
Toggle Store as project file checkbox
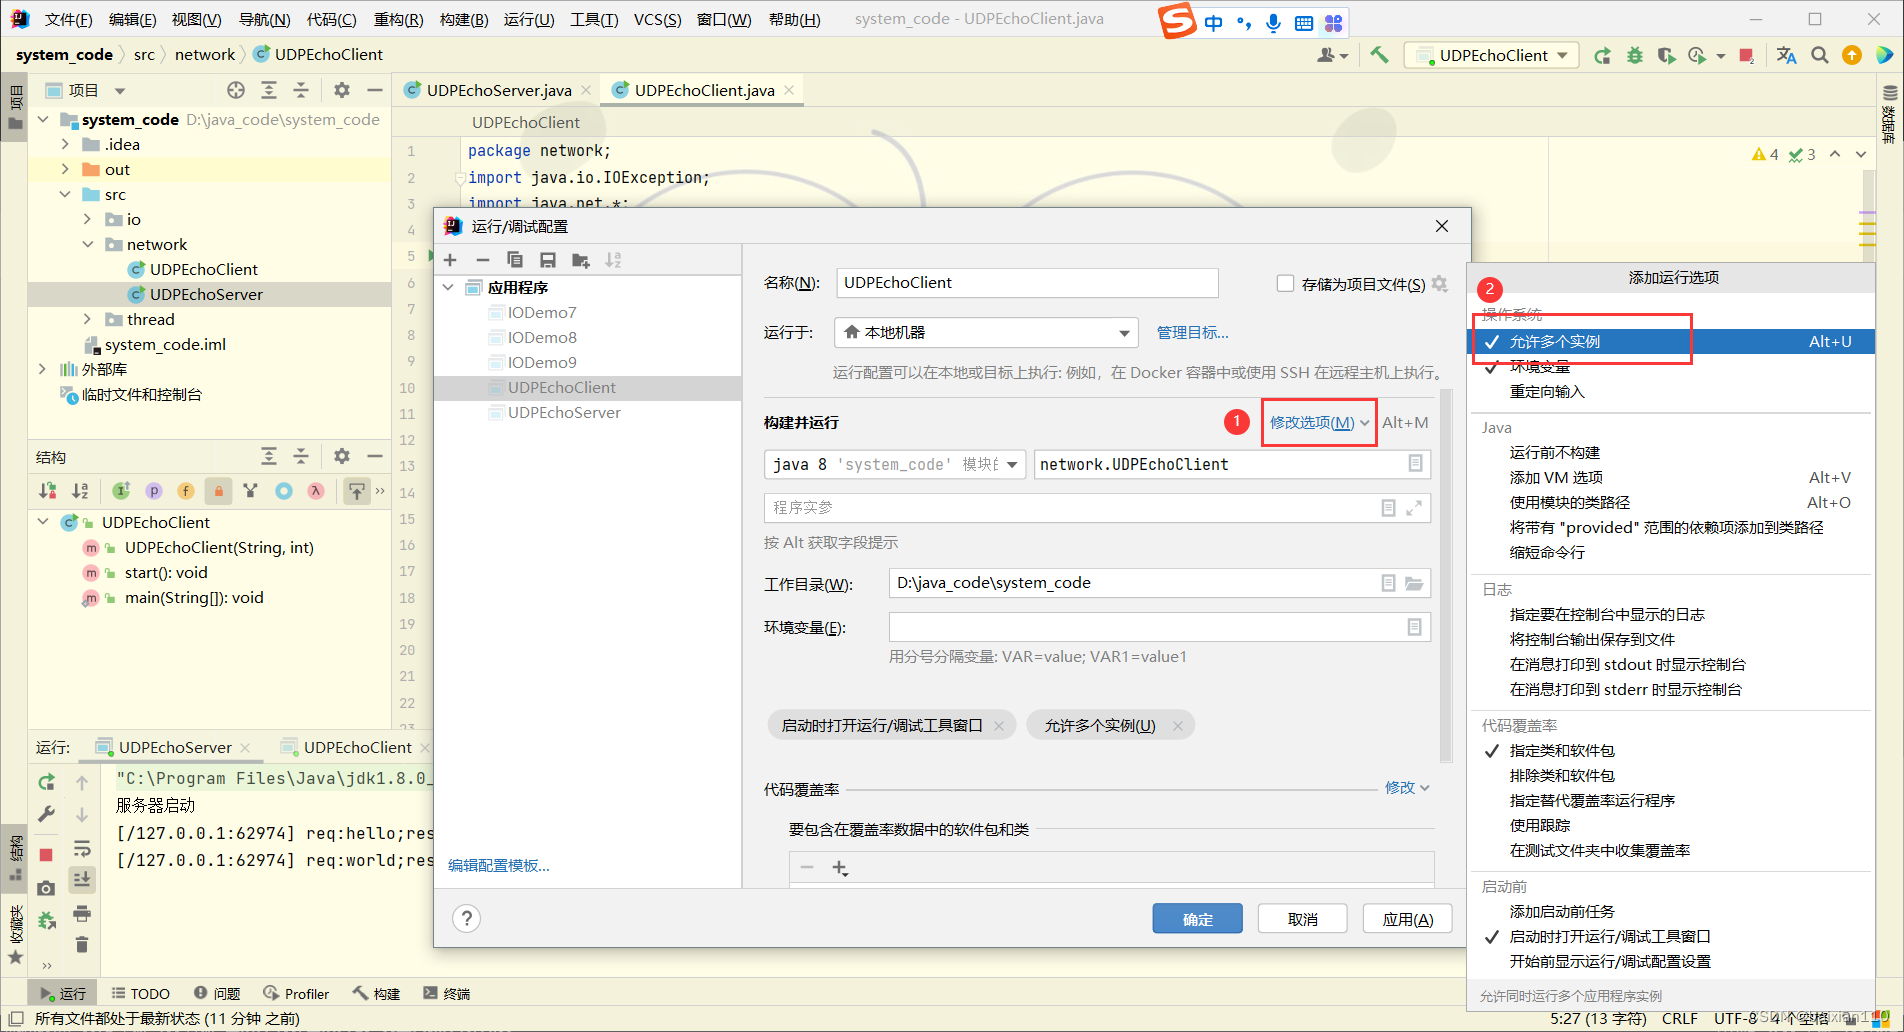1285,284
